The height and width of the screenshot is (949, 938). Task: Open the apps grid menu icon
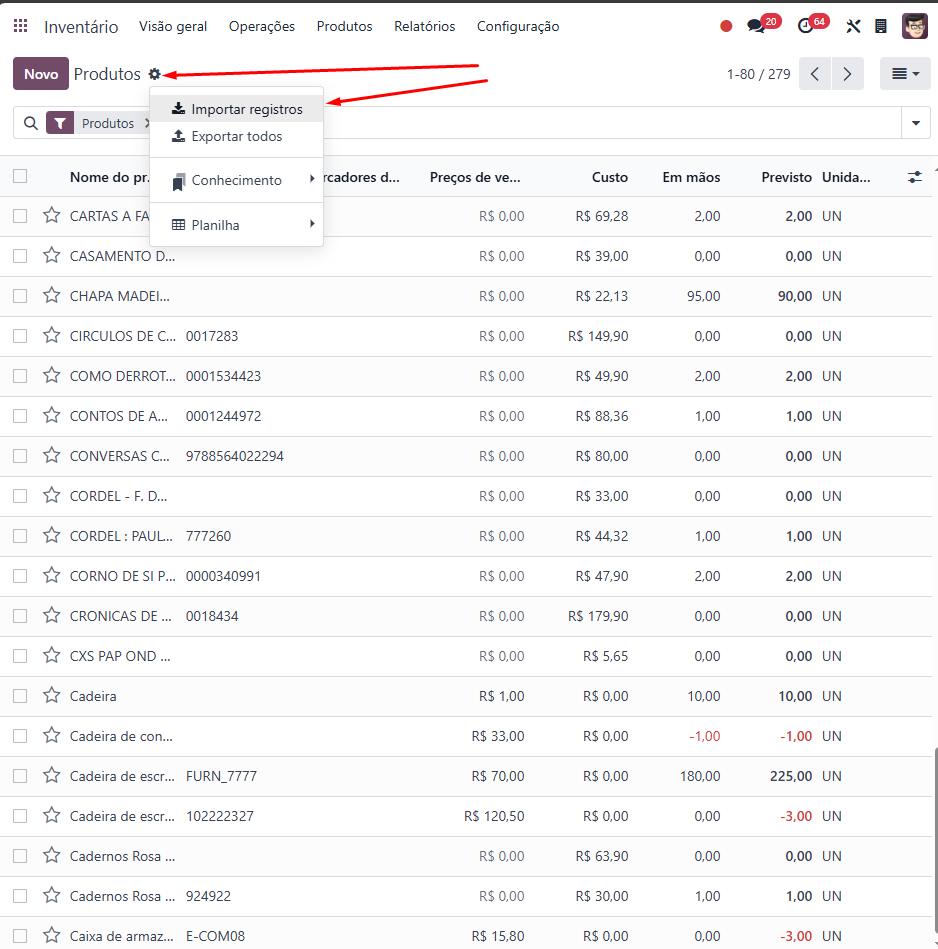(21, 26)
